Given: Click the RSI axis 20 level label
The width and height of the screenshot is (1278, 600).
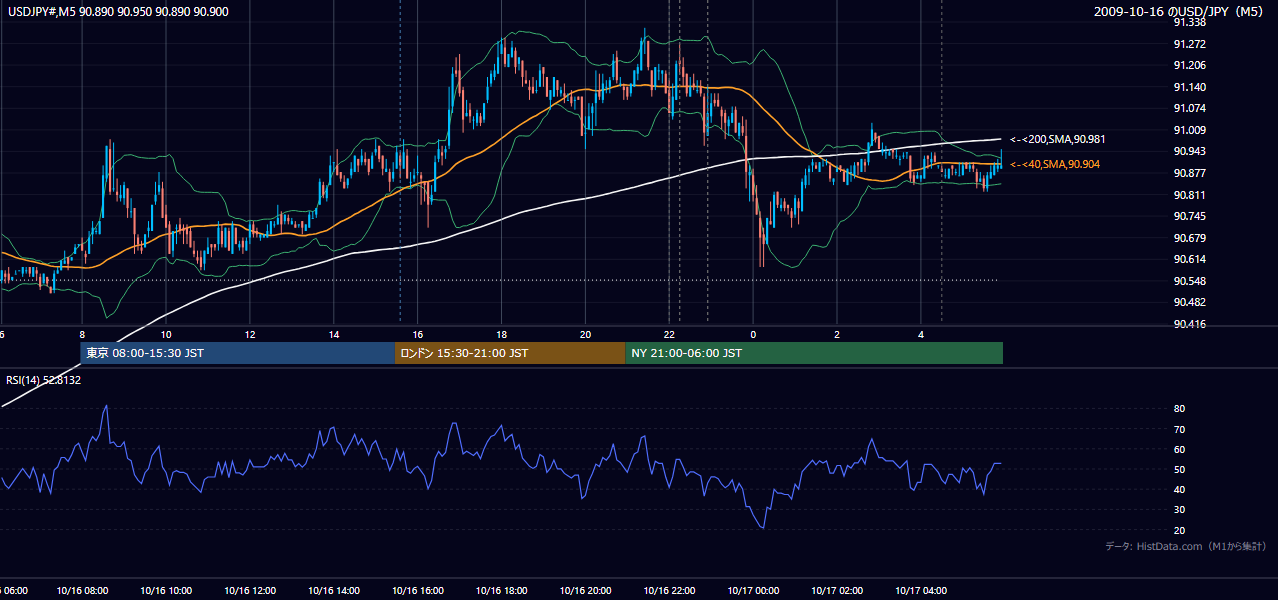Looking at the screenshot, I should 1179,530.
